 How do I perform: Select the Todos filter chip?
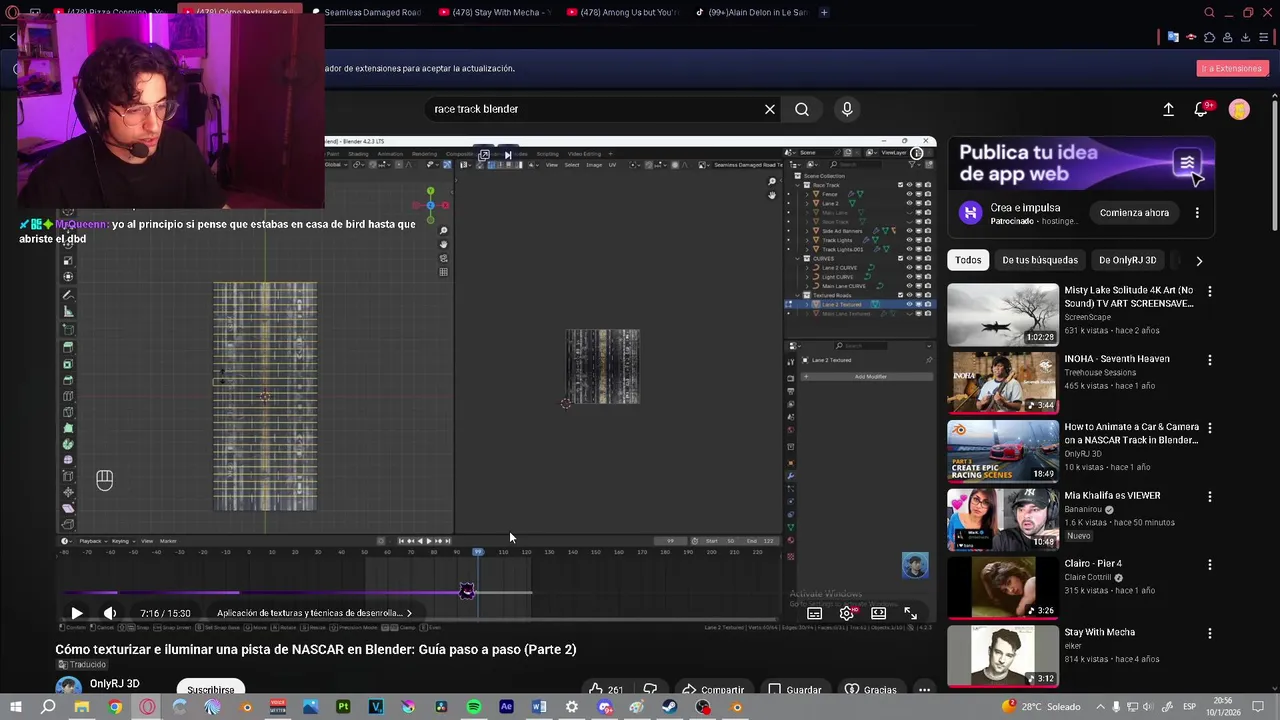[968, 260]
